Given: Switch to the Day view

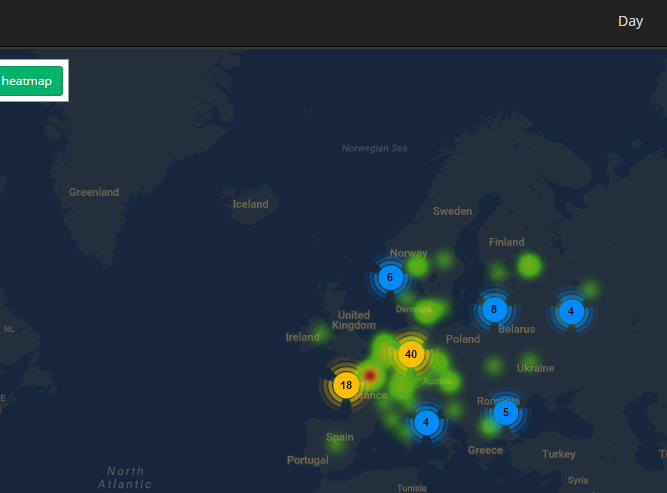Looking at the screenshot, I should click(630, 21).
